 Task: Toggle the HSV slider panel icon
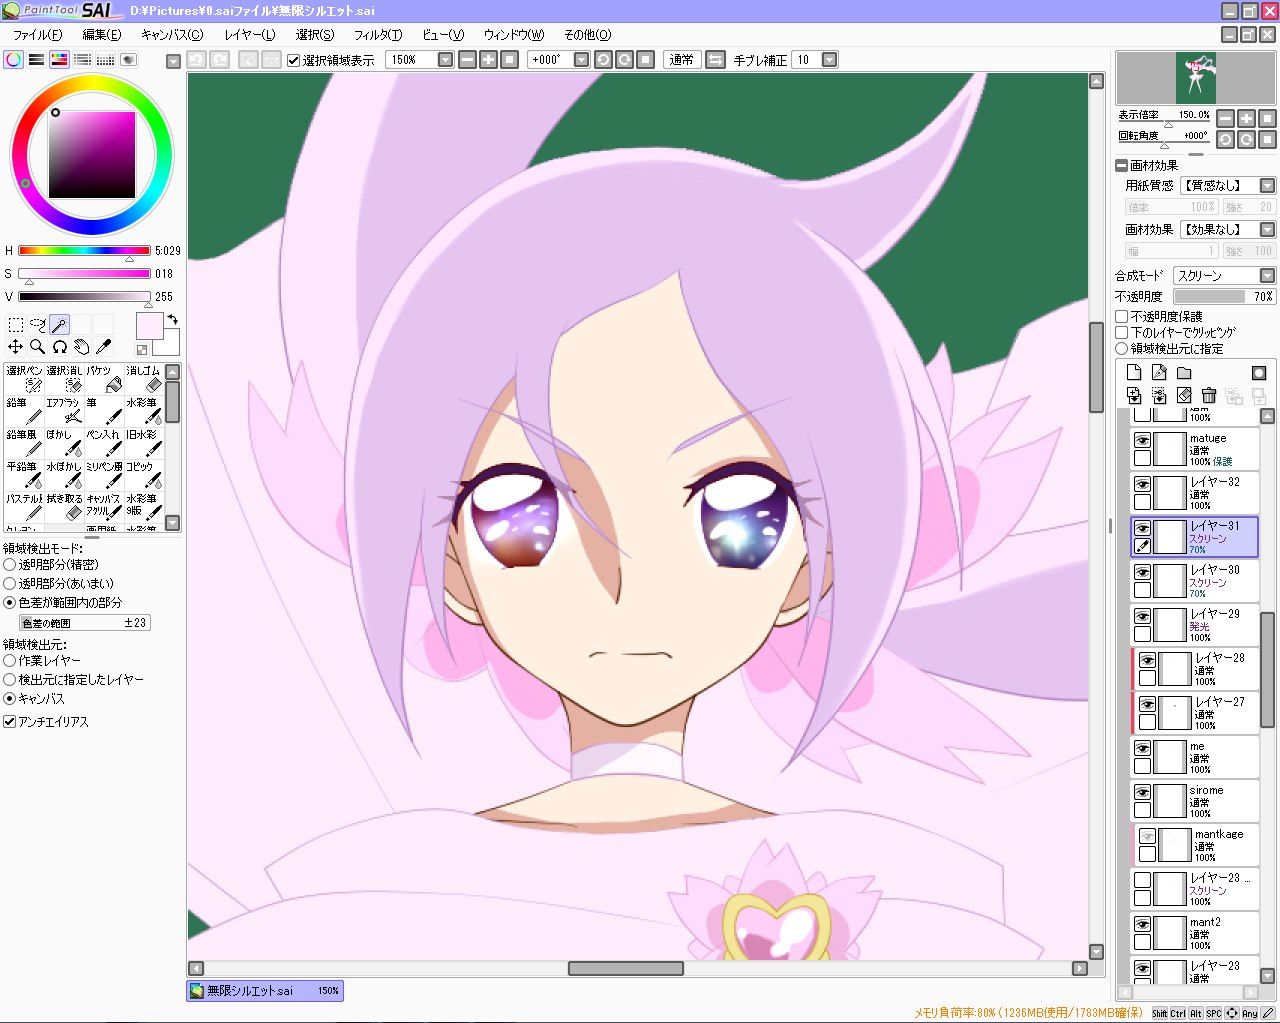[x=60, y=60]
